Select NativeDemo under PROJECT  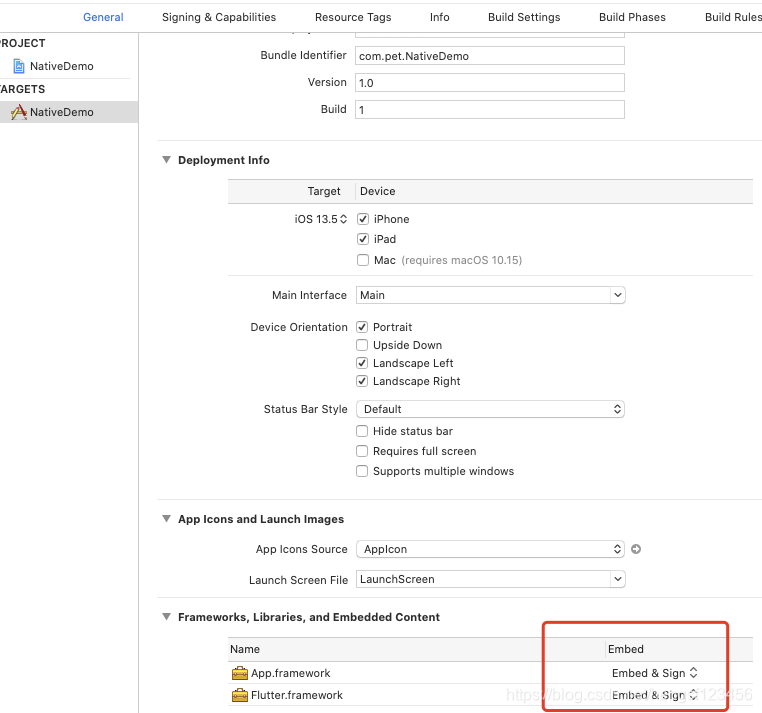click(62, 66)
